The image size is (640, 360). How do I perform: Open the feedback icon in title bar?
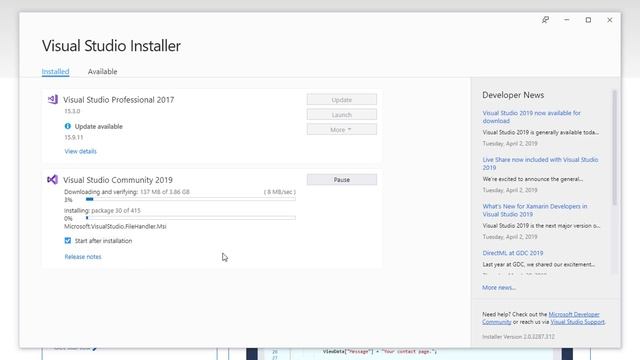[545, 20]
